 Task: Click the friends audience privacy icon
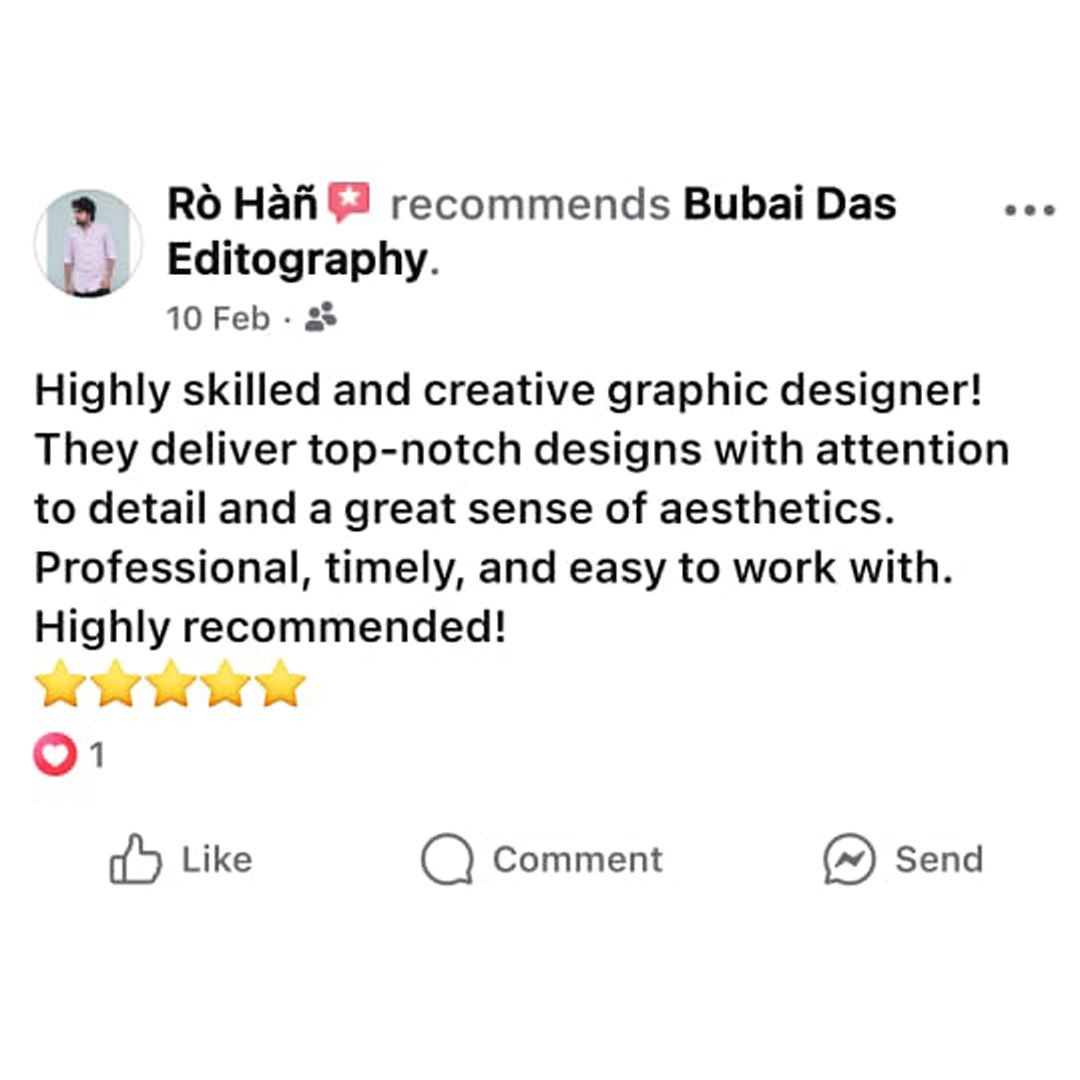[321, 317]
